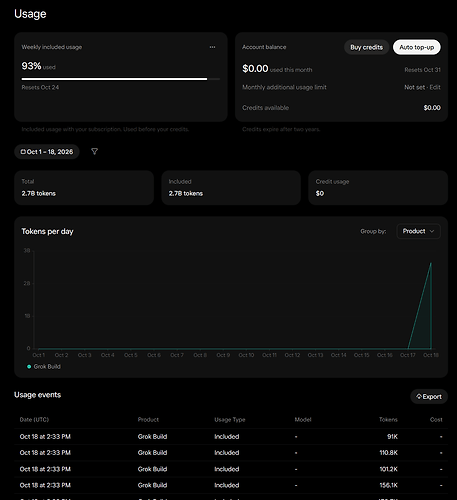Open the Oct 1 – 18, 2026 date range picker
This screenshot has width=457, height=500.
(x=47, y=152)
